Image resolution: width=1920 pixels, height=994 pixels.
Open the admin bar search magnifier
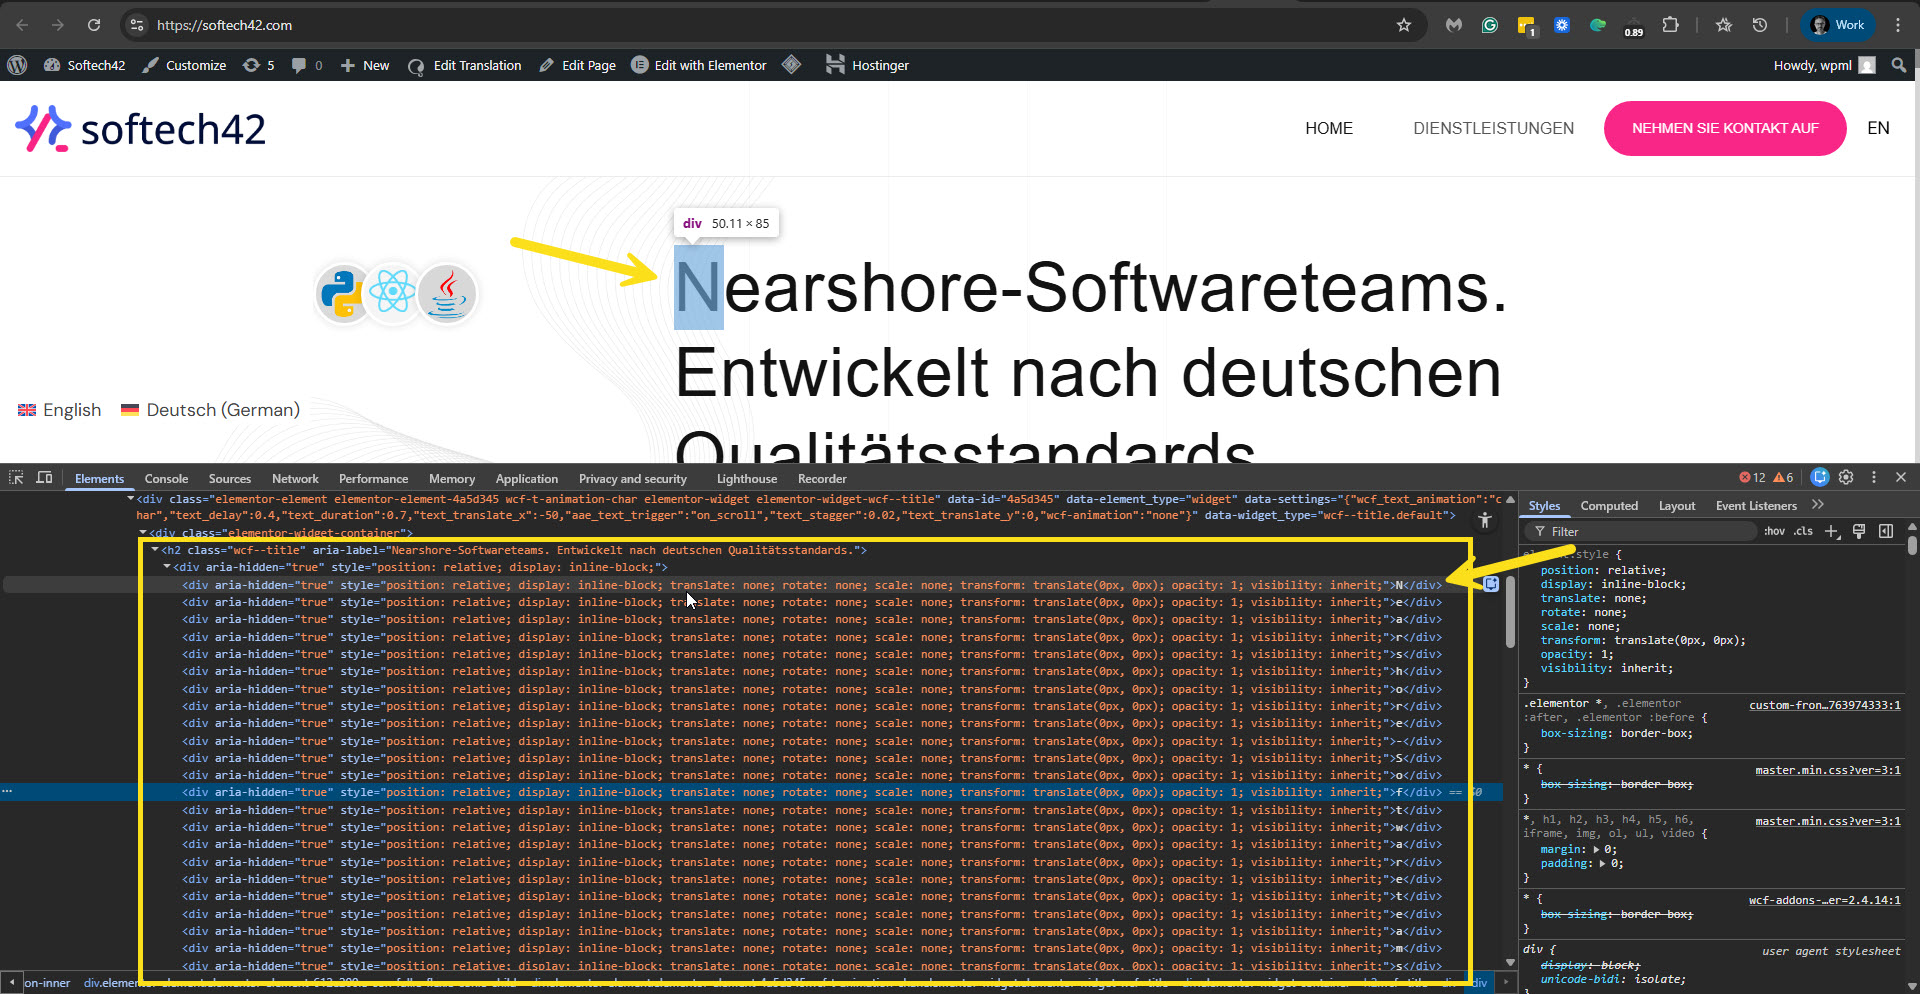1899,65
